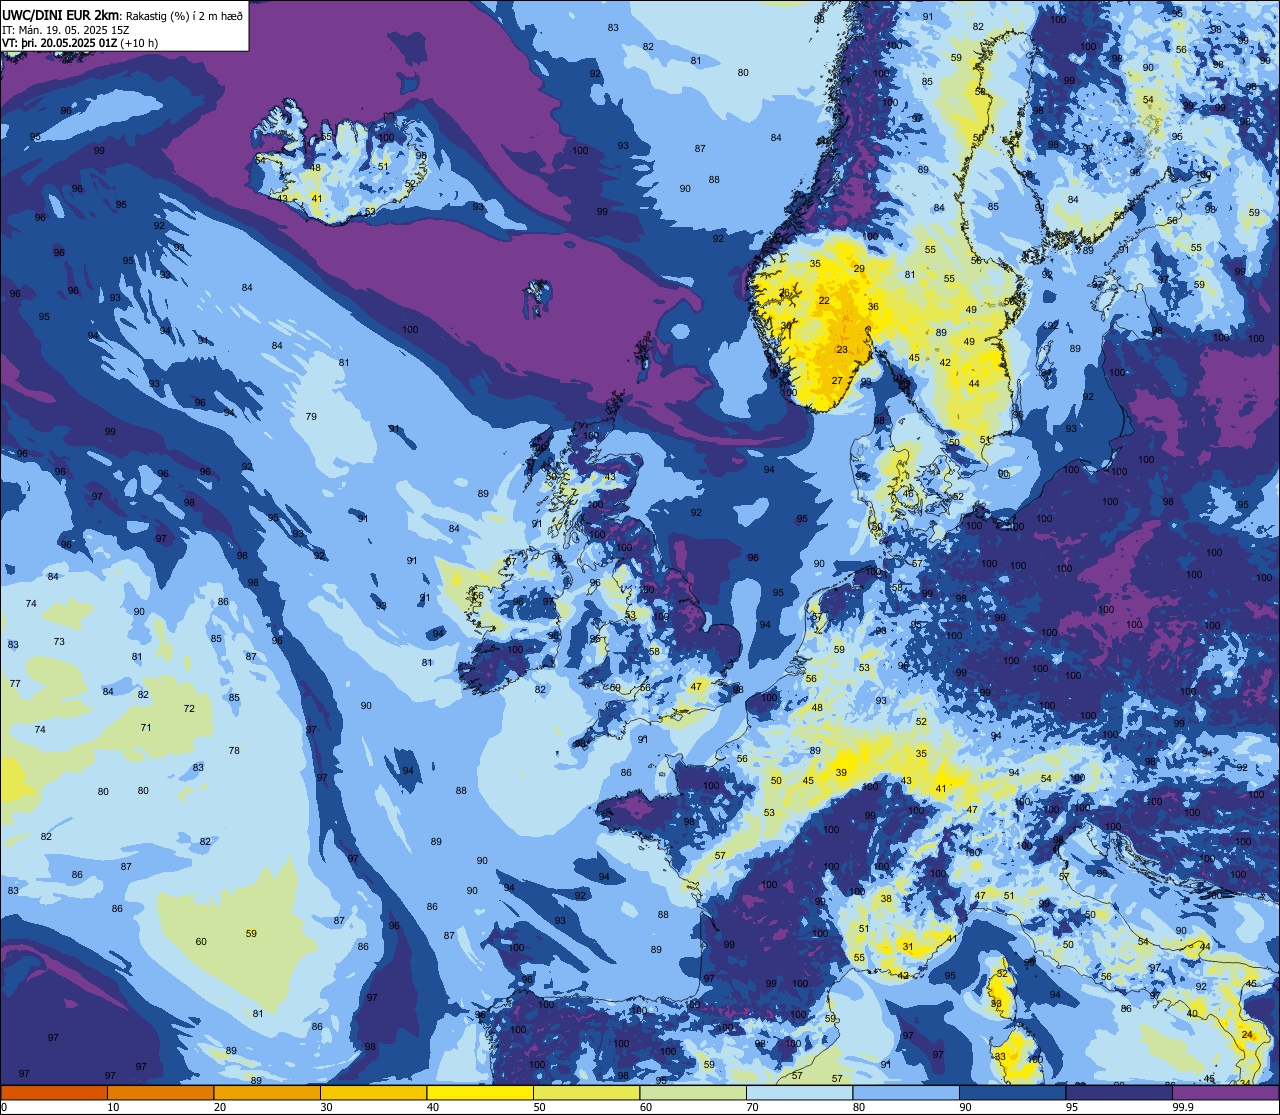Click the value 39 over France
This screenshot has width=1280, height=1115.
tap(841, 772)
